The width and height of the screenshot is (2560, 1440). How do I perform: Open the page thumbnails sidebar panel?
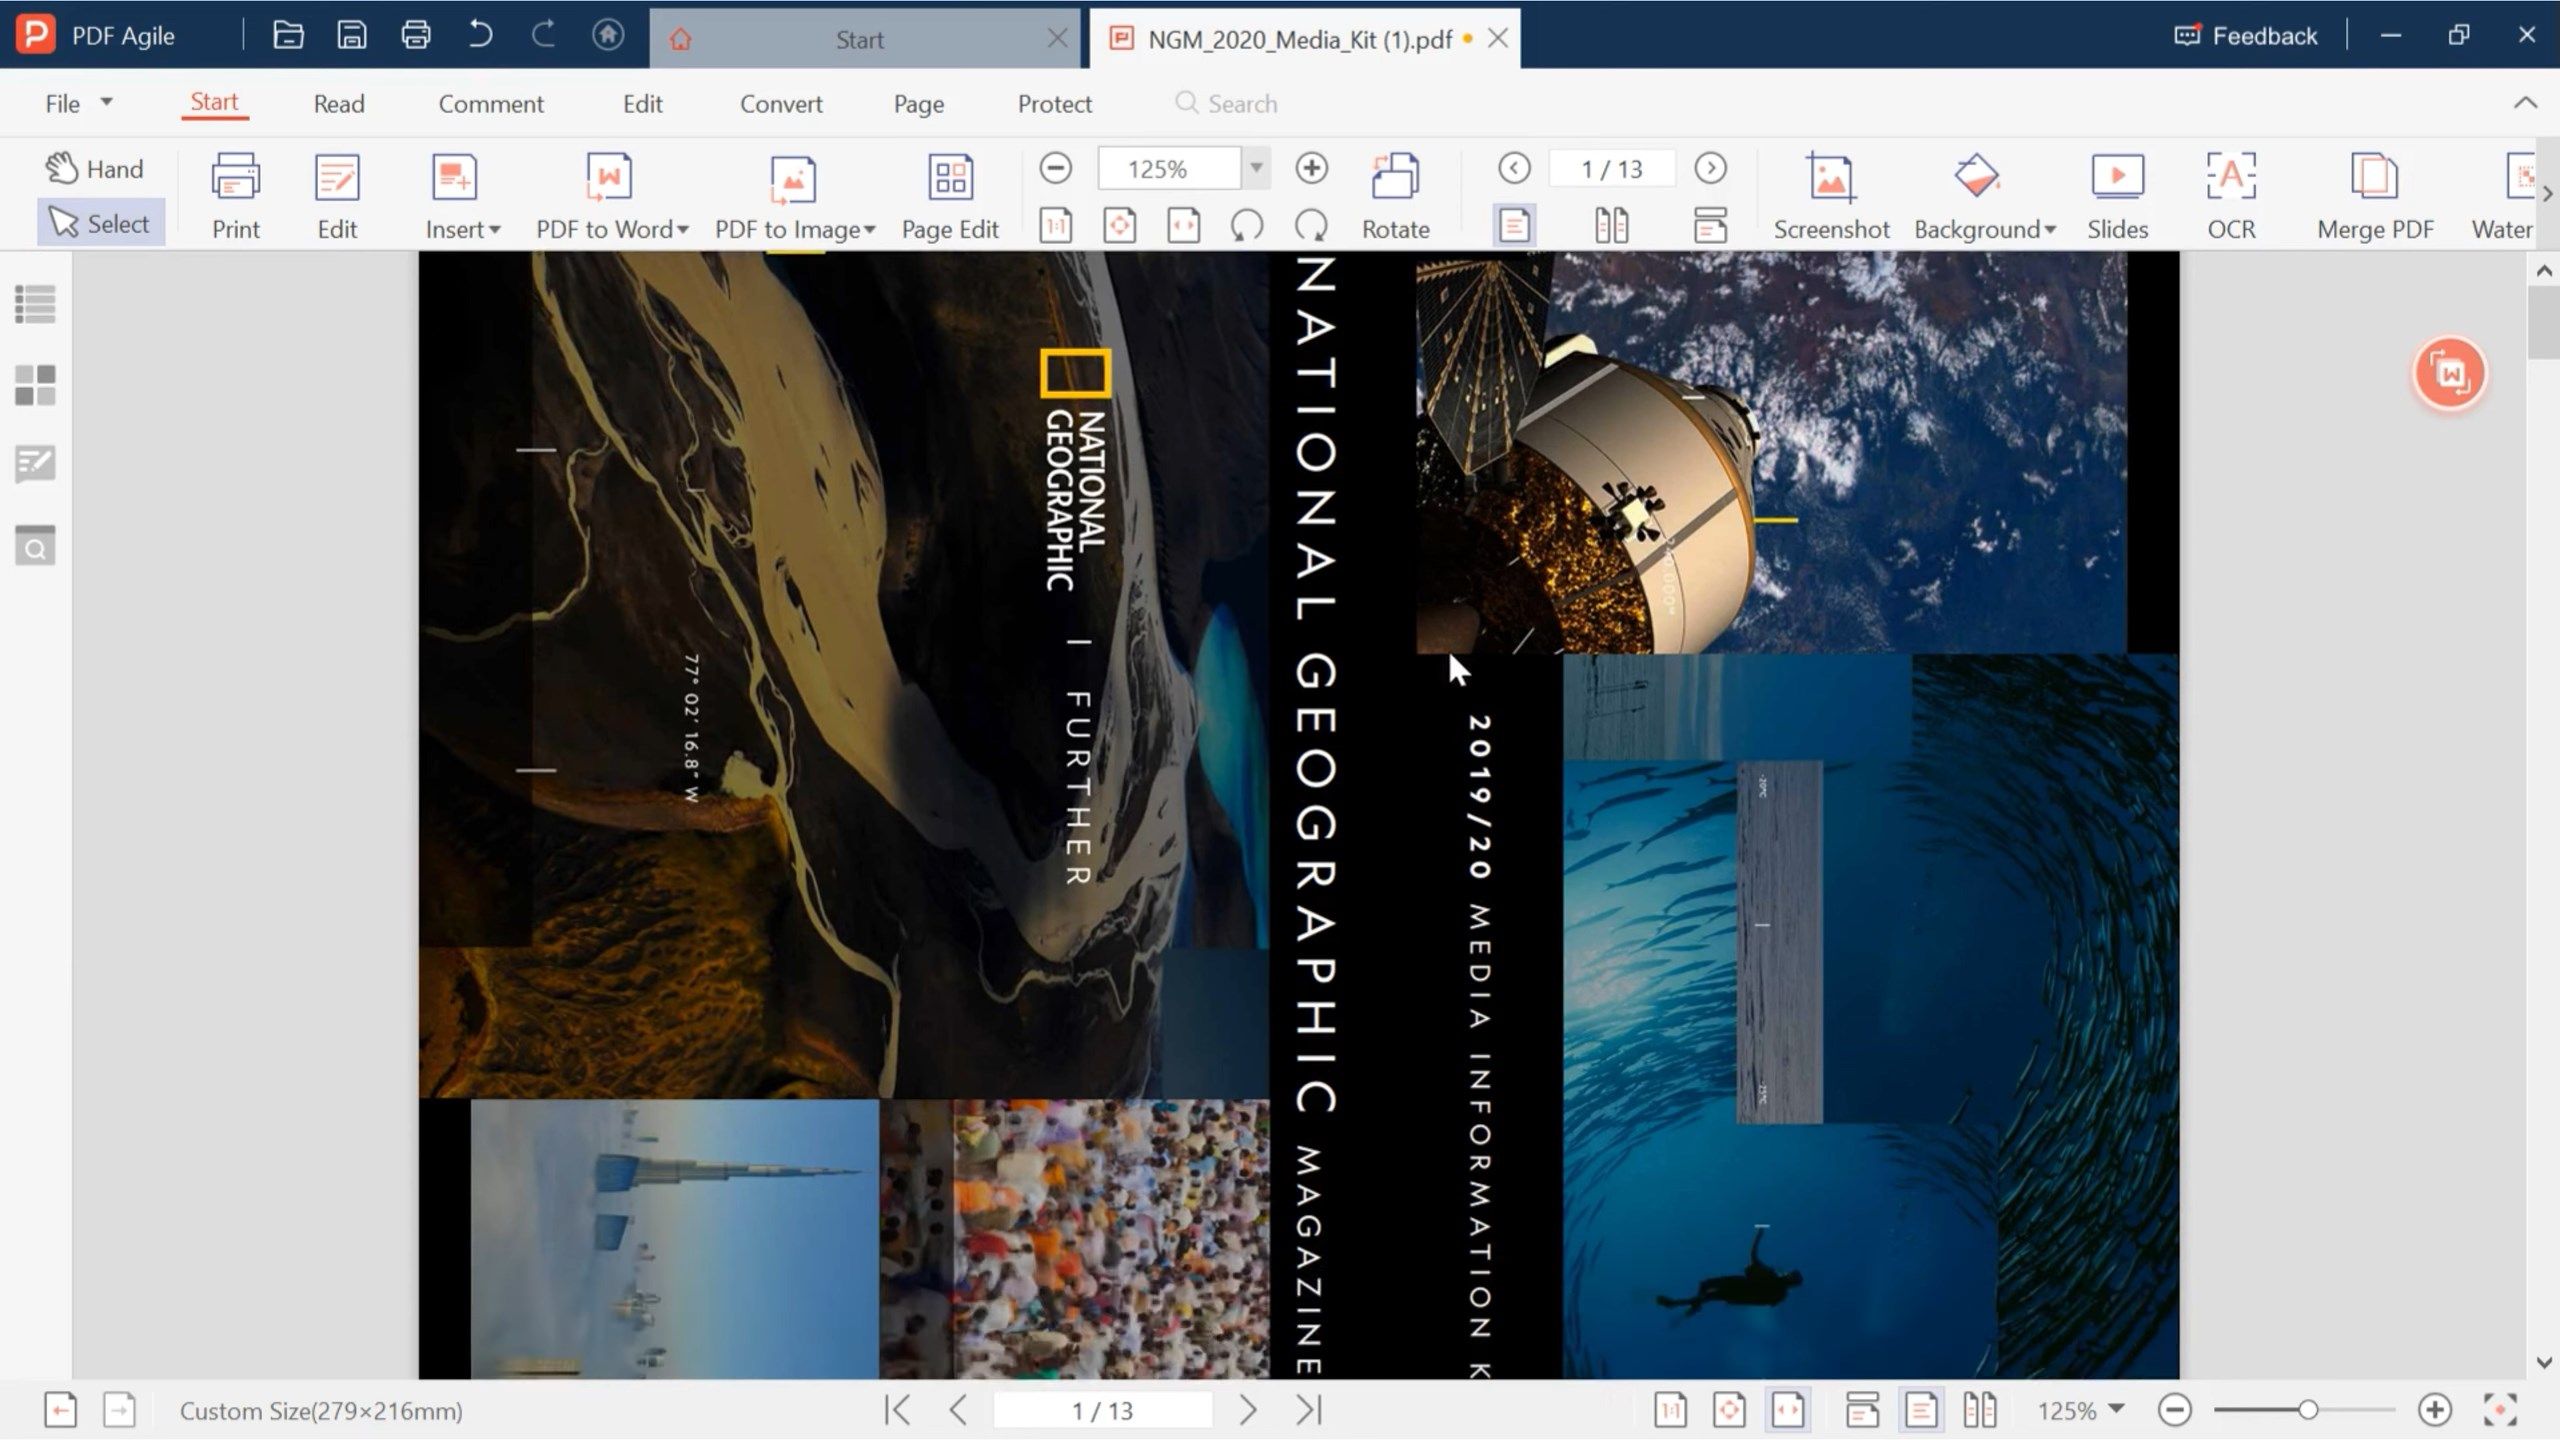tap(35, 385)
